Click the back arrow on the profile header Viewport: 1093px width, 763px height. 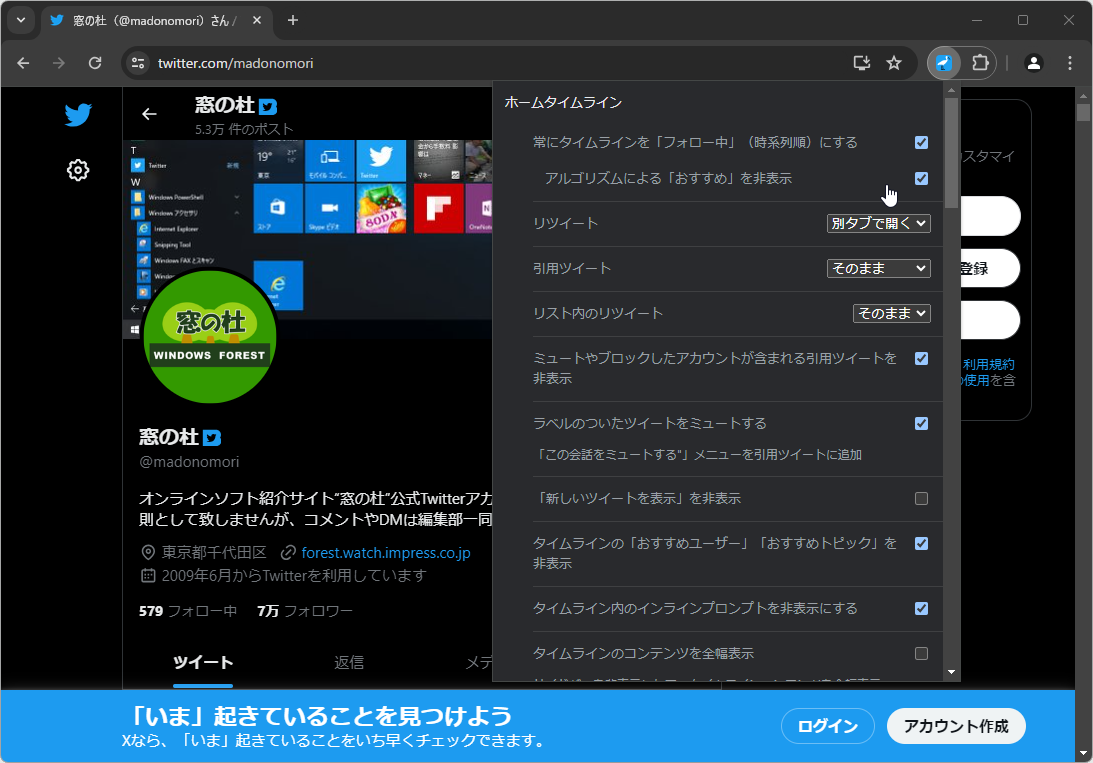click(x=149, y=114)
